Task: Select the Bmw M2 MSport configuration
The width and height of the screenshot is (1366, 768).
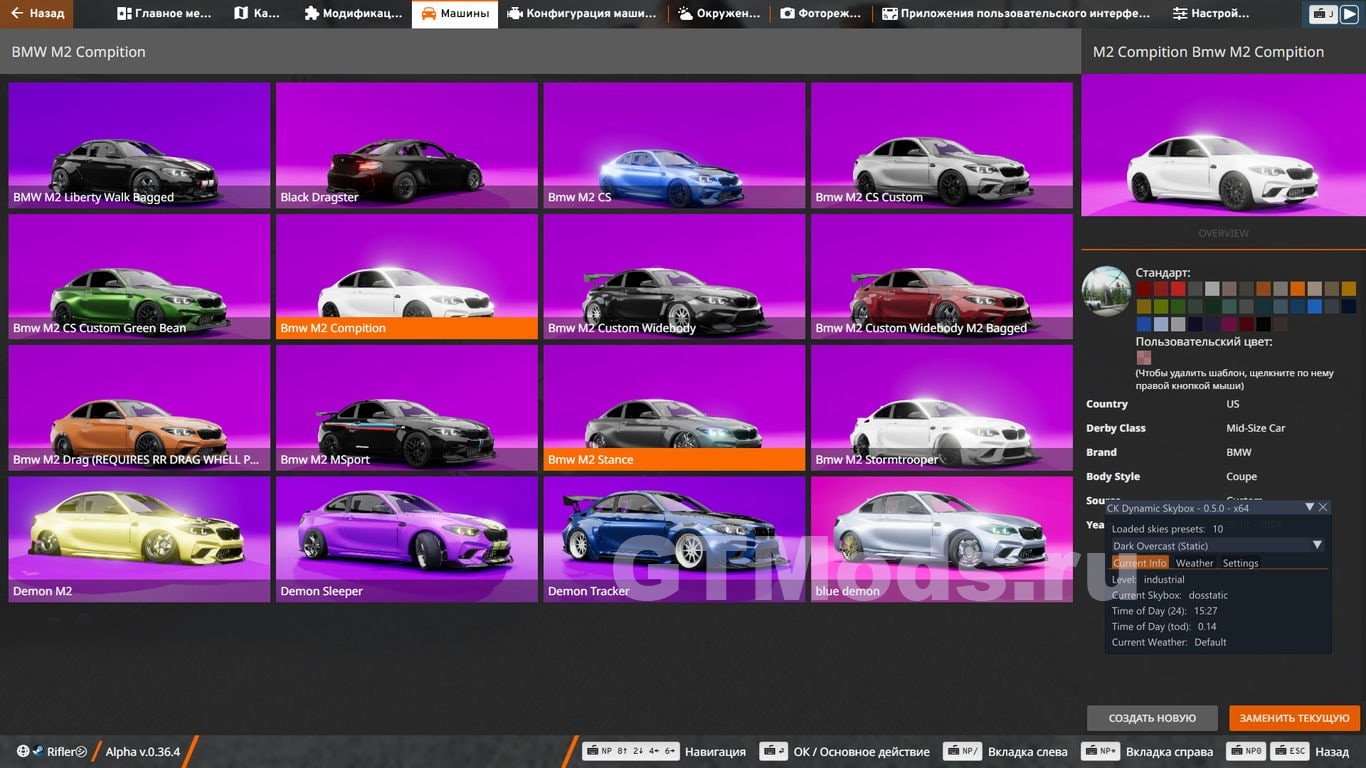Action: [x=407, y=408]
